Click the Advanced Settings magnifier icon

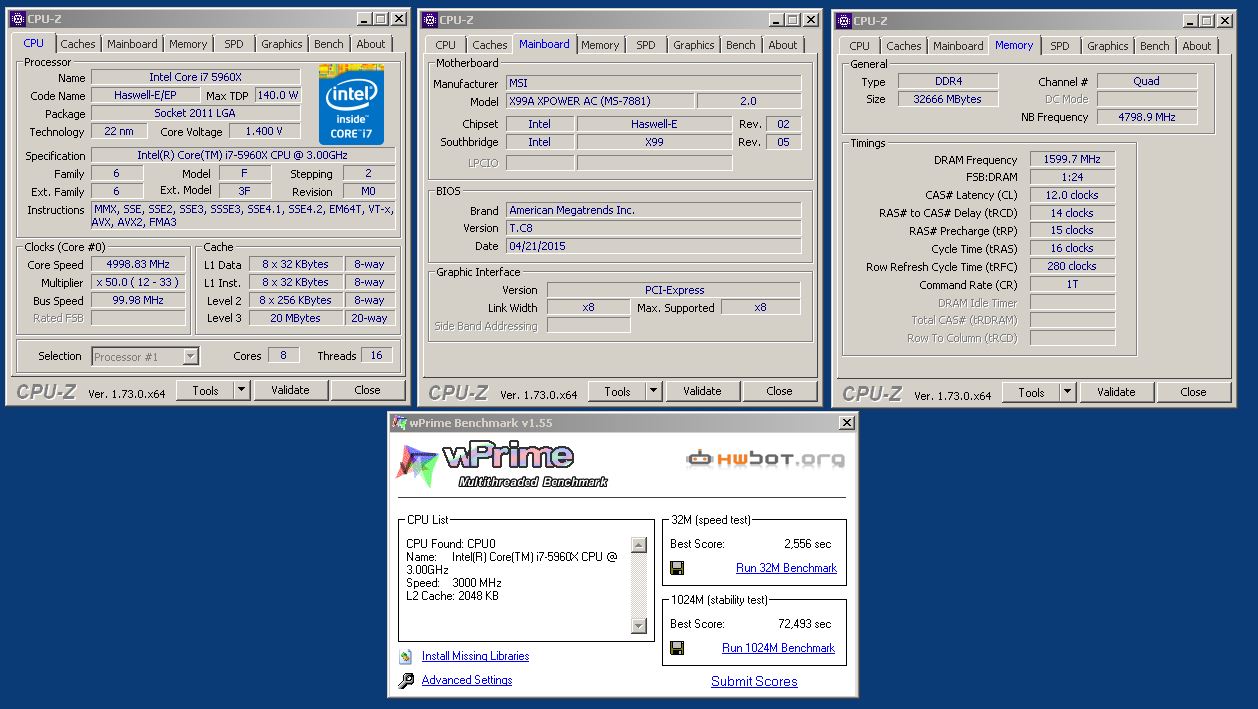pos(405,681)
